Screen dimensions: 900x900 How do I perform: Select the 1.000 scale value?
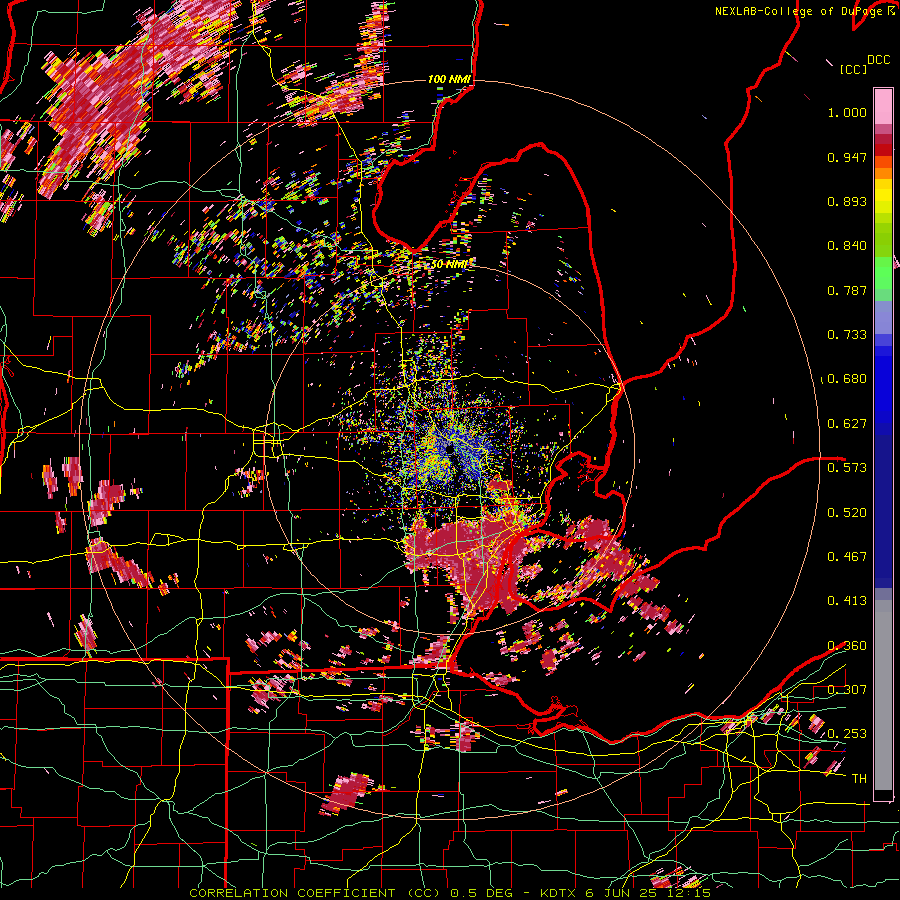(x=847, y=112)
